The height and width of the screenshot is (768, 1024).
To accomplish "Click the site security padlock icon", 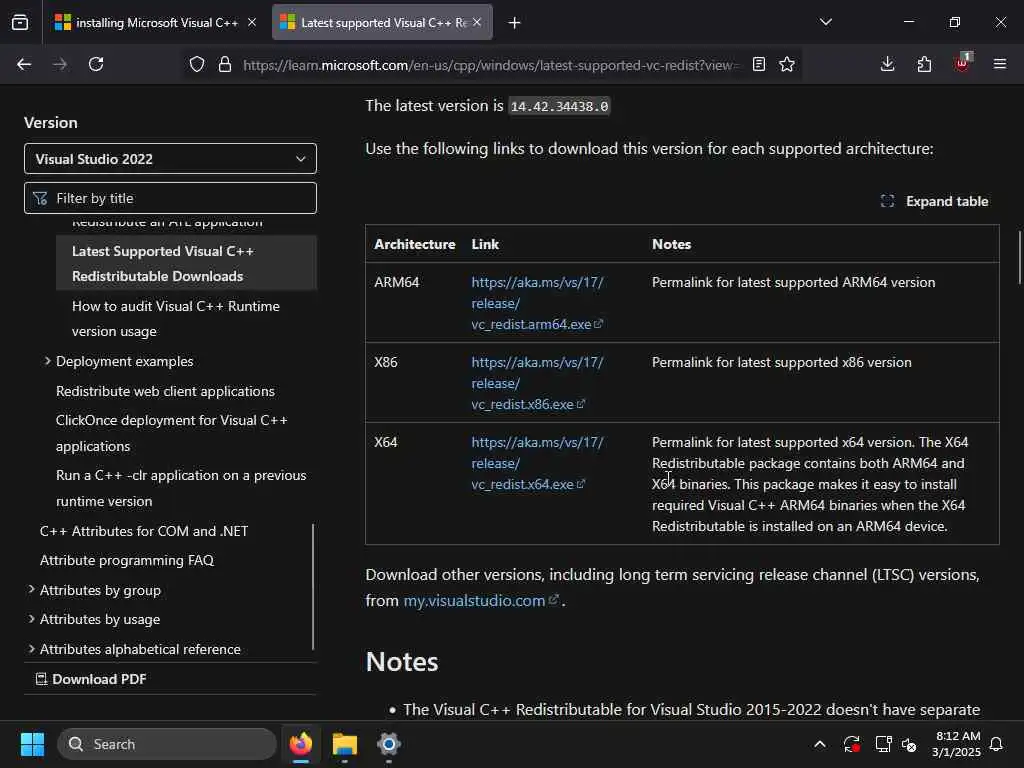I will [225, 64].
